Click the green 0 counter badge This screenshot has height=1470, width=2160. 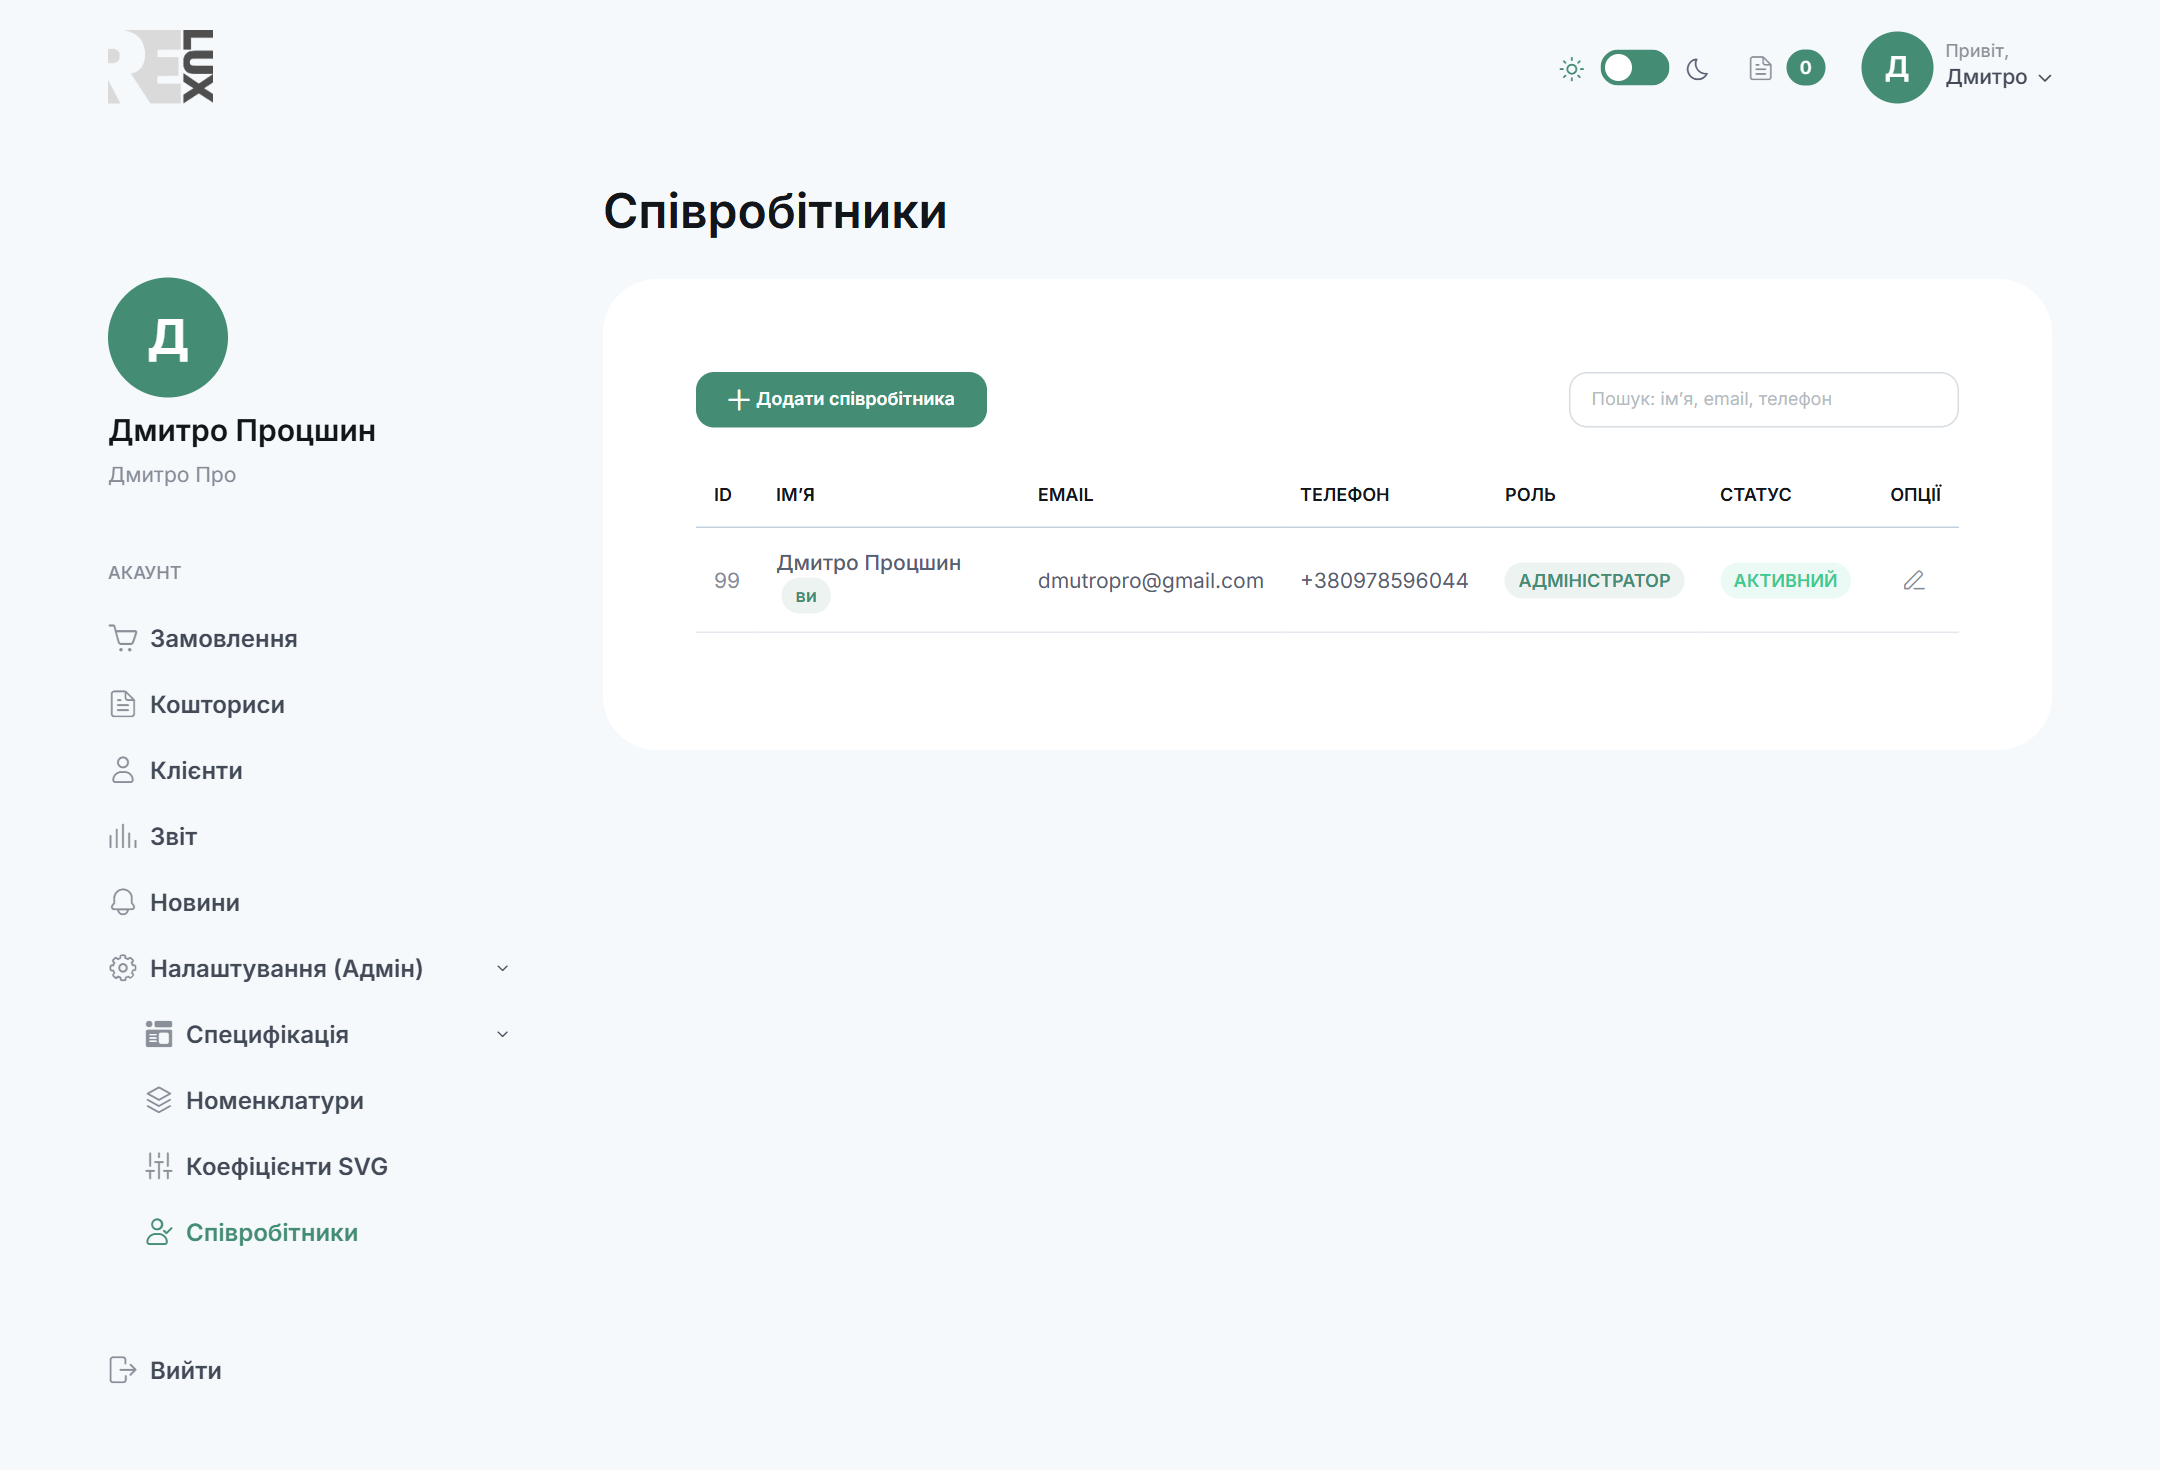[1806, 68]
